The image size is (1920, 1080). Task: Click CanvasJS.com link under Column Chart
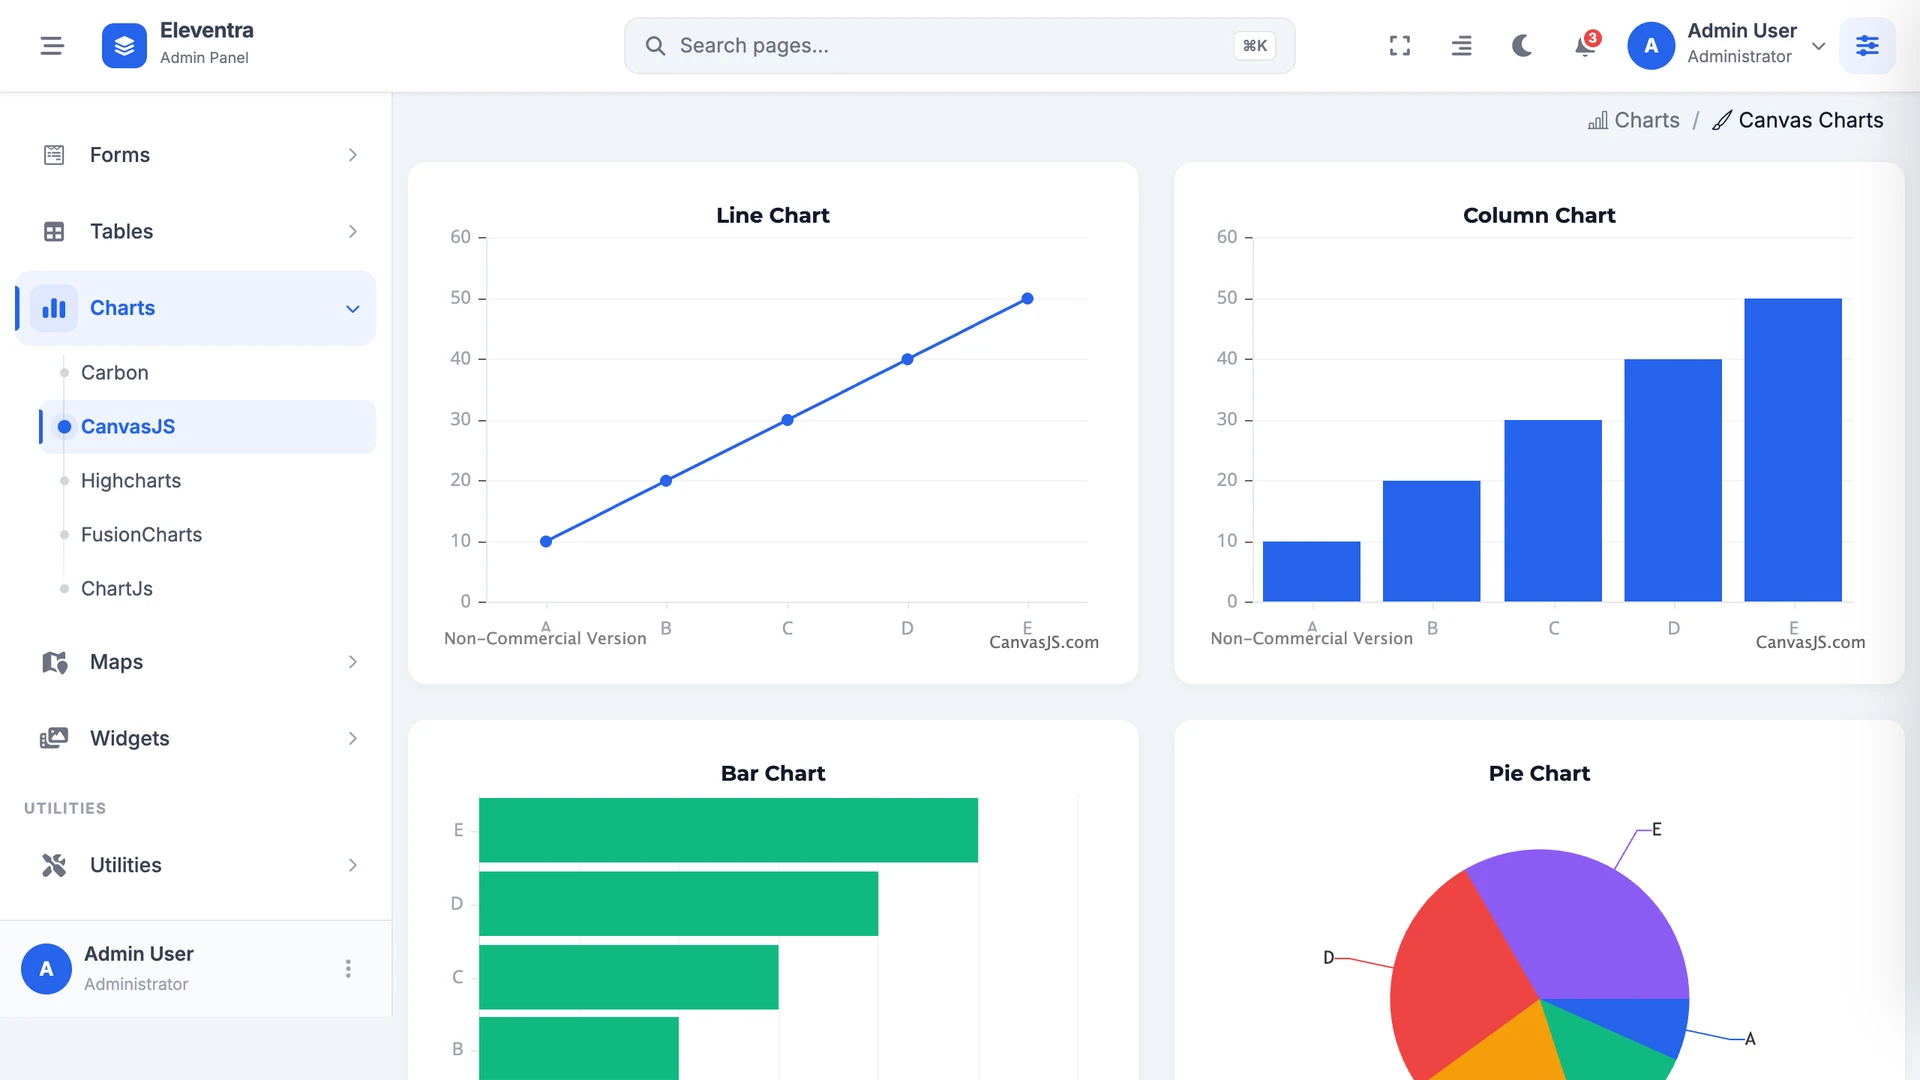pos(1810,643)
